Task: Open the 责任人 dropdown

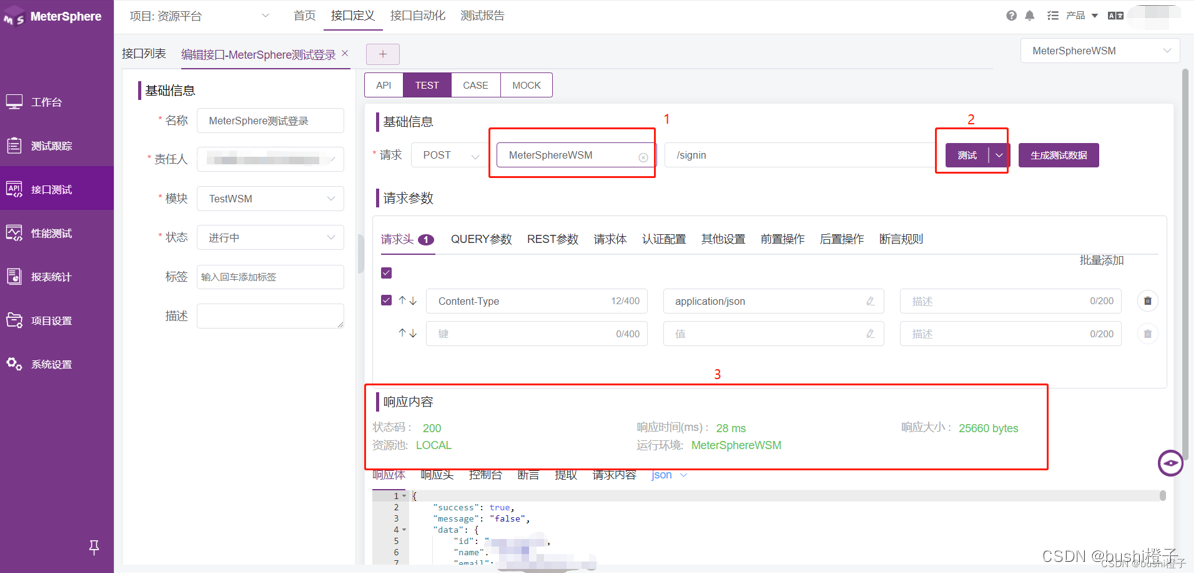Action: 270,159
